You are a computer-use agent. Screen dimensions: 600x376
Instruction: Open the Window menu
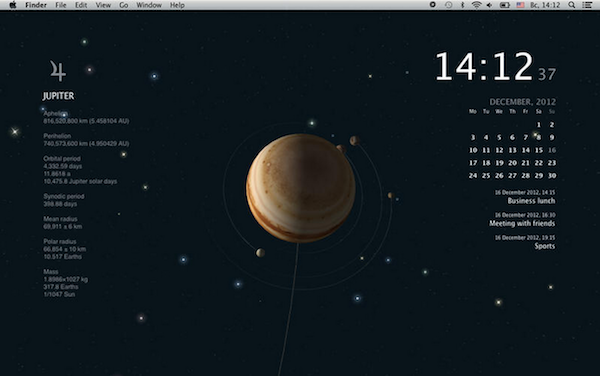click(149, 5)
